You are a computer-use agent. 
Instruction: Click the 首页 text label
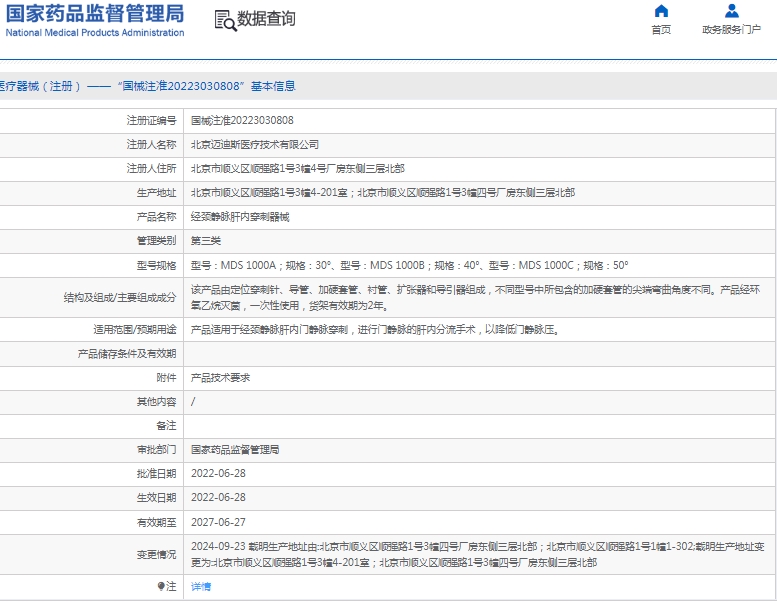click(661, 30)
